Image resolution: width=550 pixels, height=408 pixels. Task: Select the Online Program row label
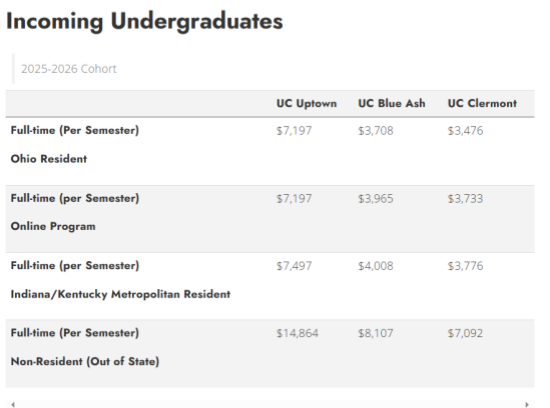click(53, 226)
